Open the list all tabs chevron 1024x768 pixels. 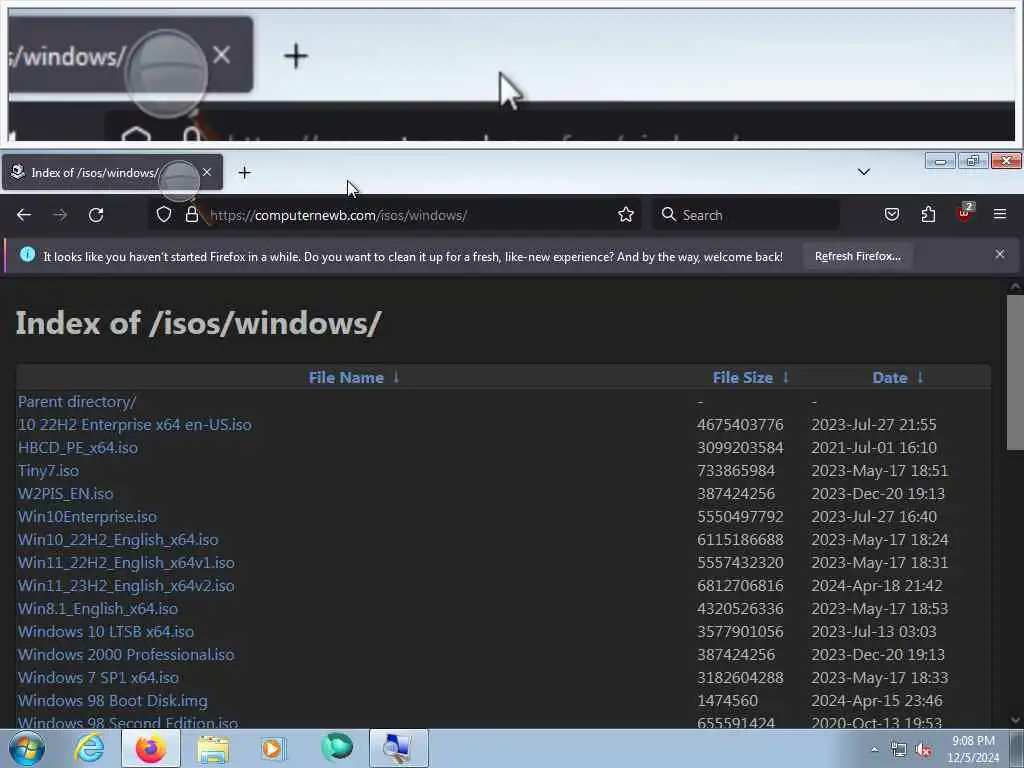point(863,172)
